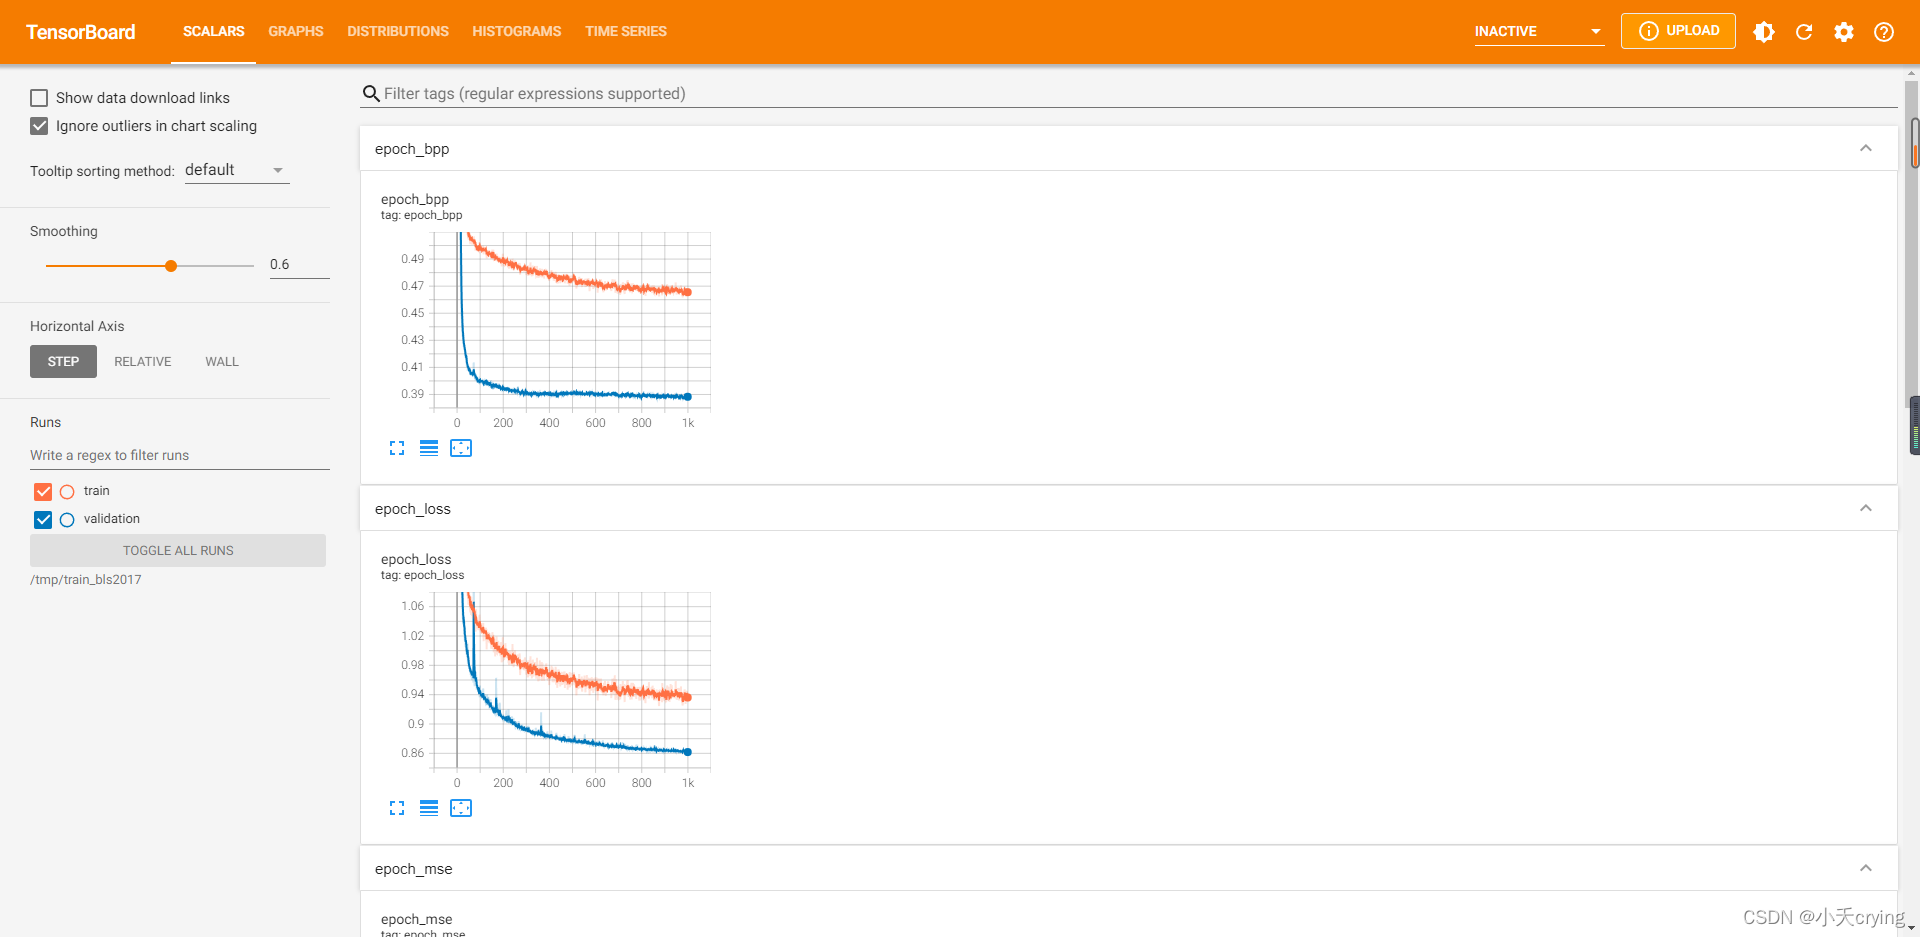Open the INACTIVE plugins dropdown
Screen dimensions: 1920x937
pyautogui.click(x=1539, y=32)
